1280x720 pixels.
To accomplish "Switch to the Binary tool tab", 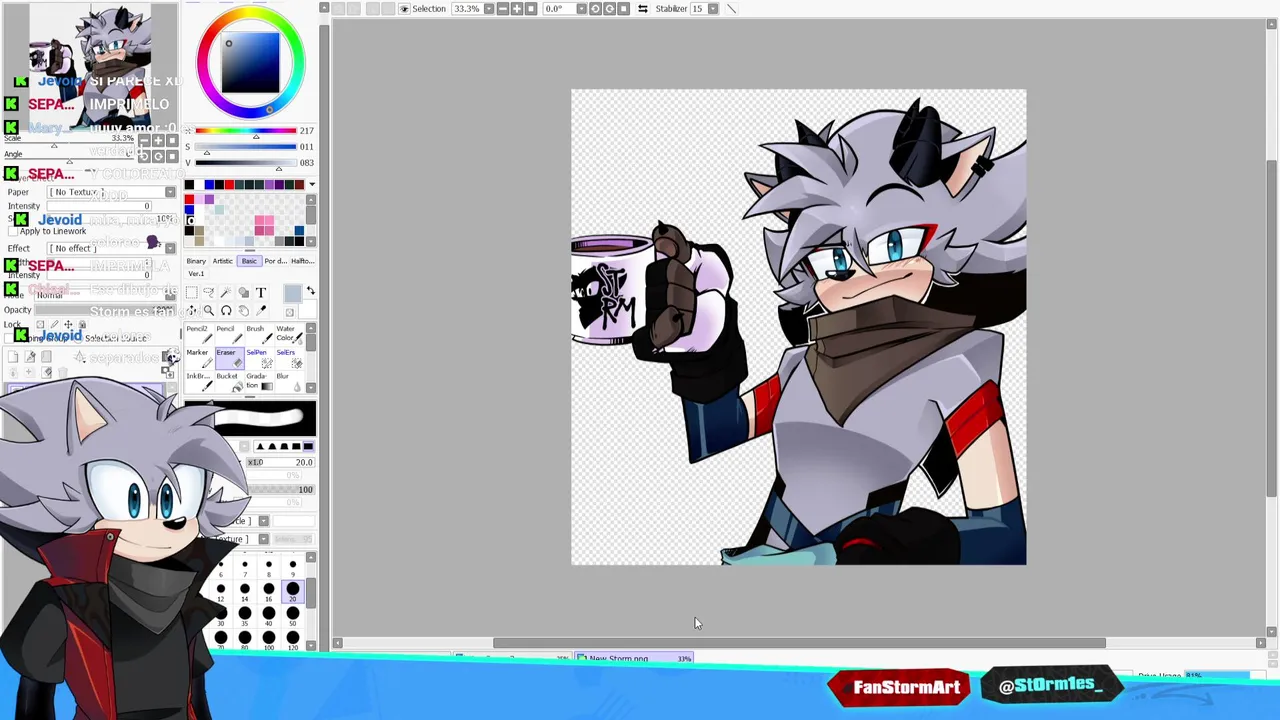I will [196, 261].
